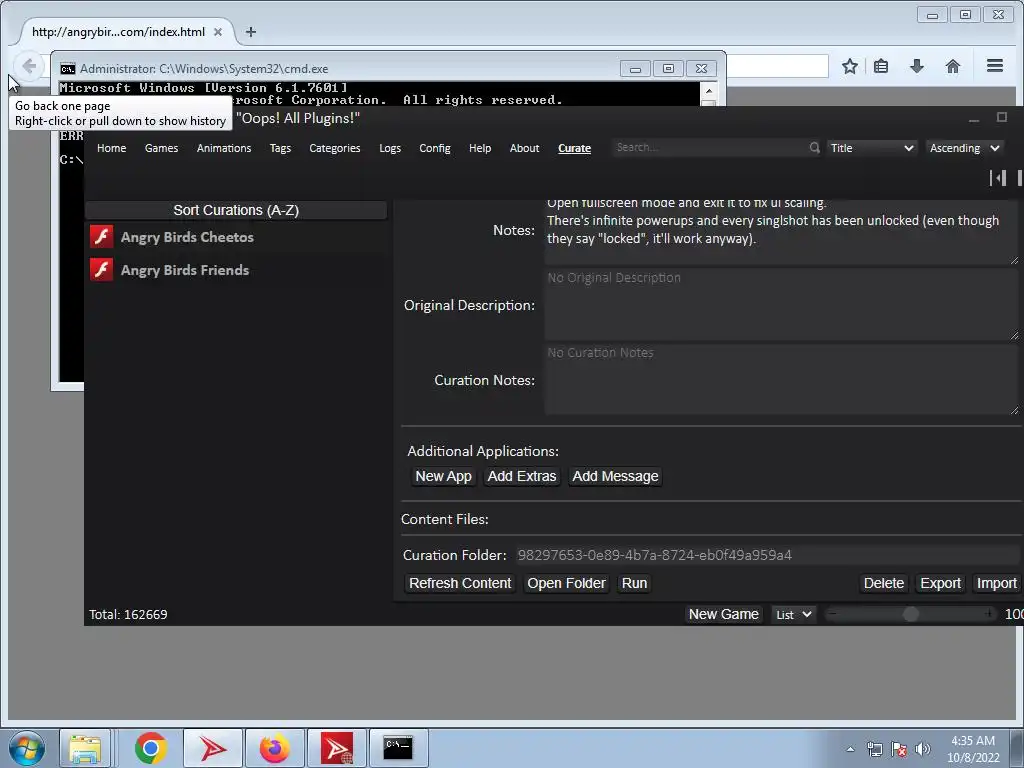This screenshot has width=1024, height=768.
Task: Select the Angry Birds Friends curation
Action: point(236,270)
